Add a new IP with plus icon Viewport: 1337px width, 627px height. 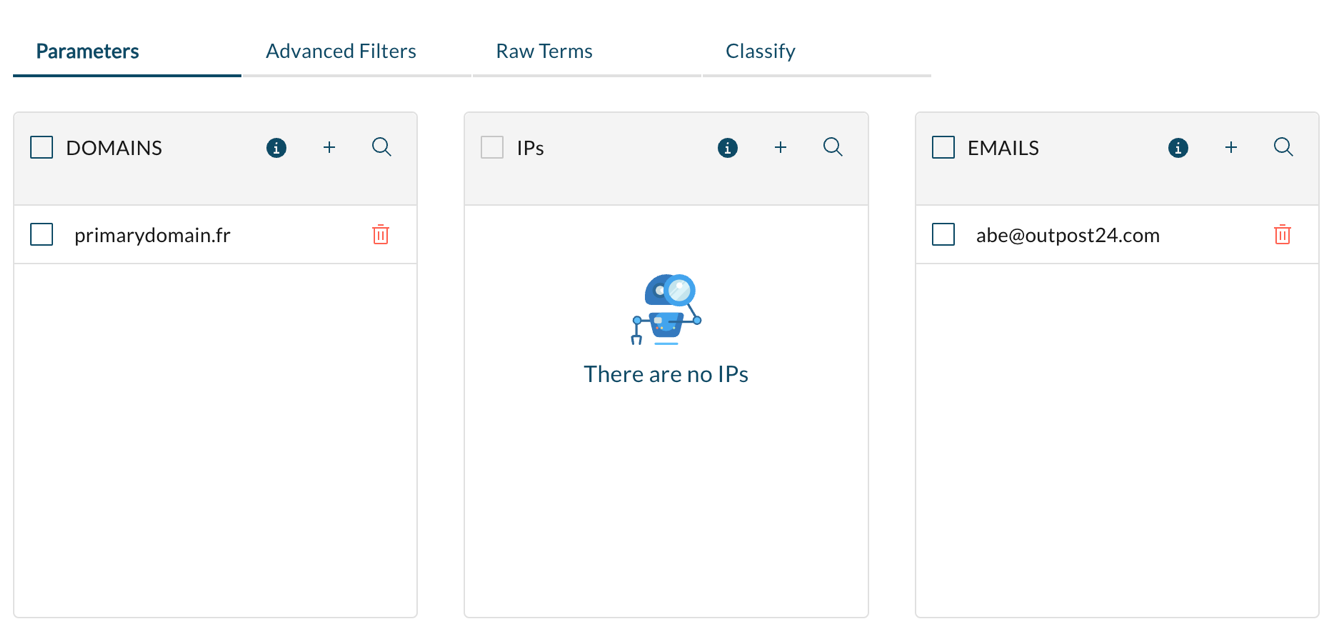tap(780, 148)
